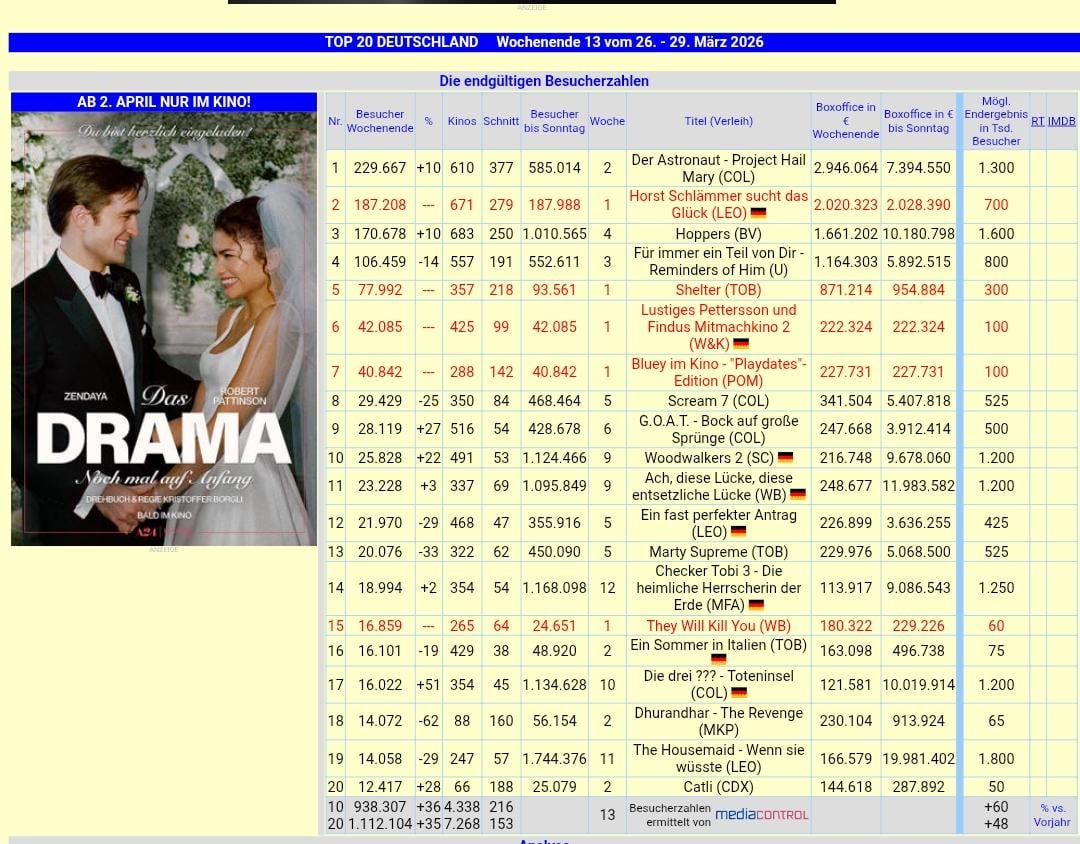Click the media control logo
This screenshot has width=1080, height=844.
(761, 814)
